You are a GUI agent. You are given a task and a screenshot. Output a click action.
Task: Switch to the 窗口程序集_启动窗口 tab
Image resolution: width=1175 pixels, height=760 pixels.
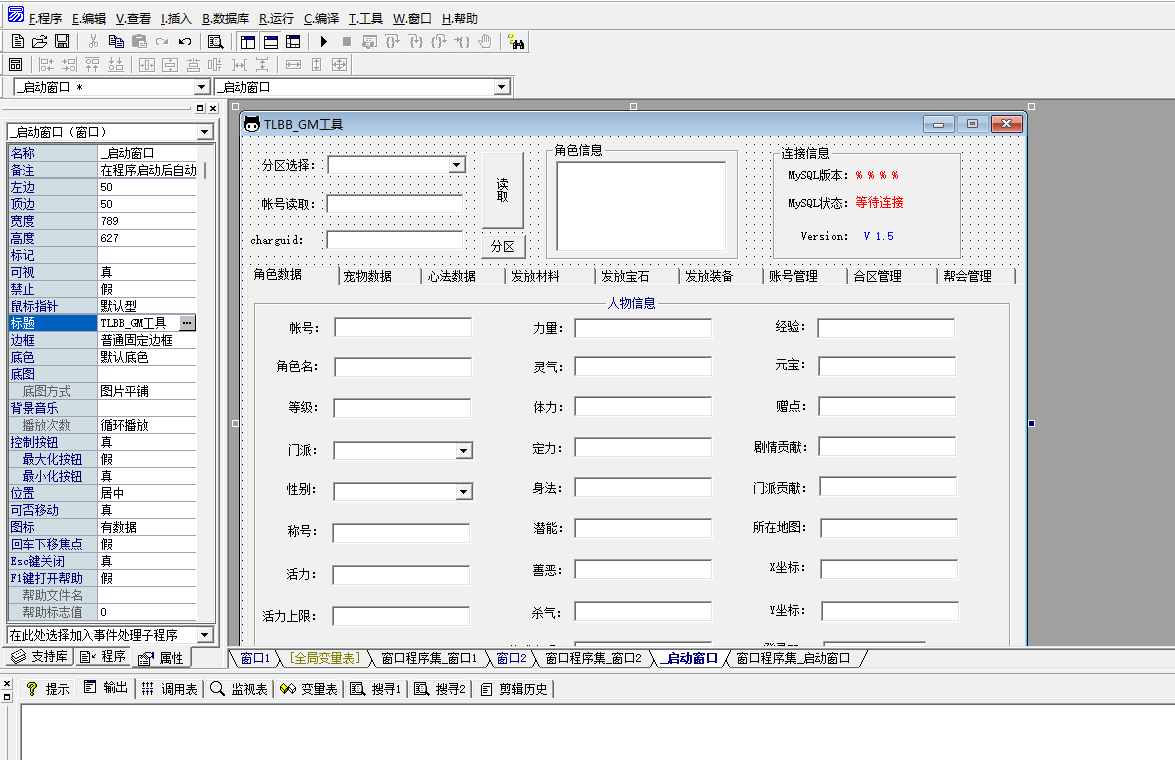click(793, 658)
